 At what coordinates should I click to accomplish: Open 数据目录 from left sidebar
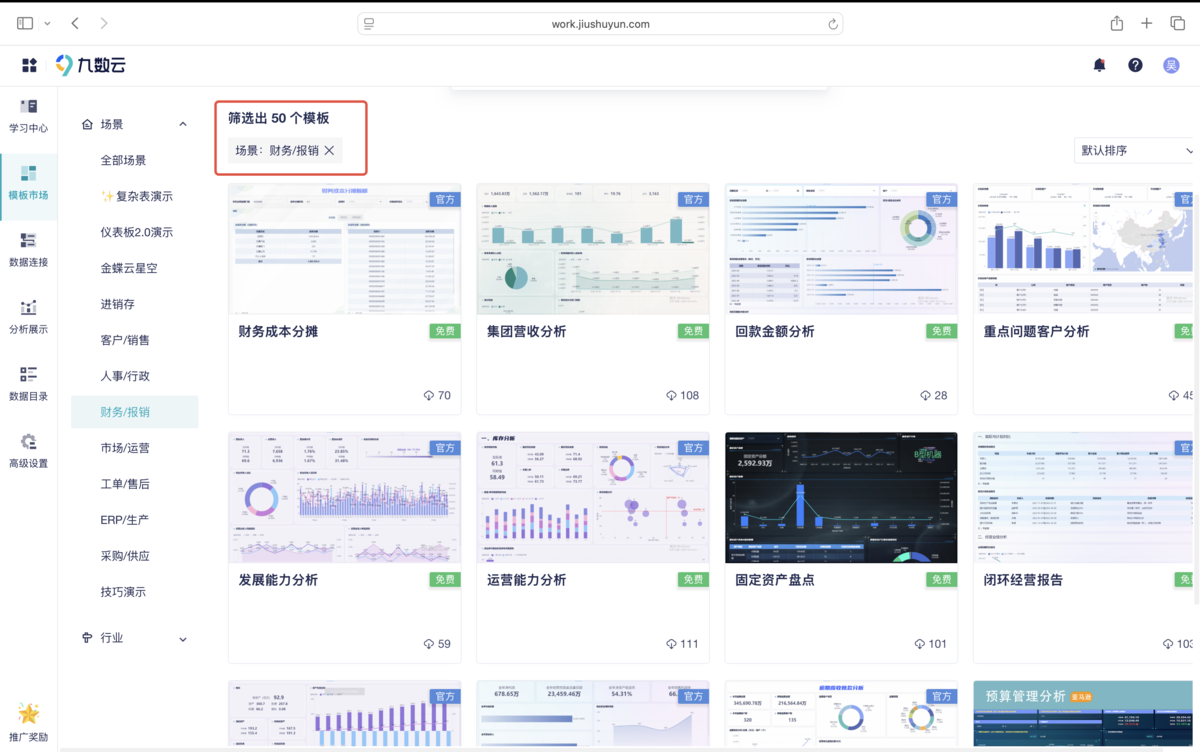[x=28, y=384]
